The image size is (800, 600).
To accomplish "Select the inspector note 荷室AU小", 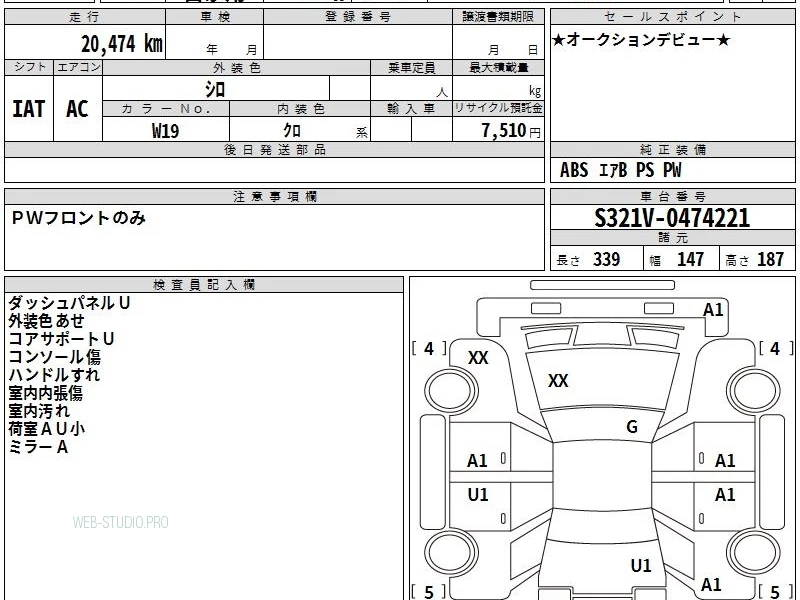I will (x=46, y=429).
